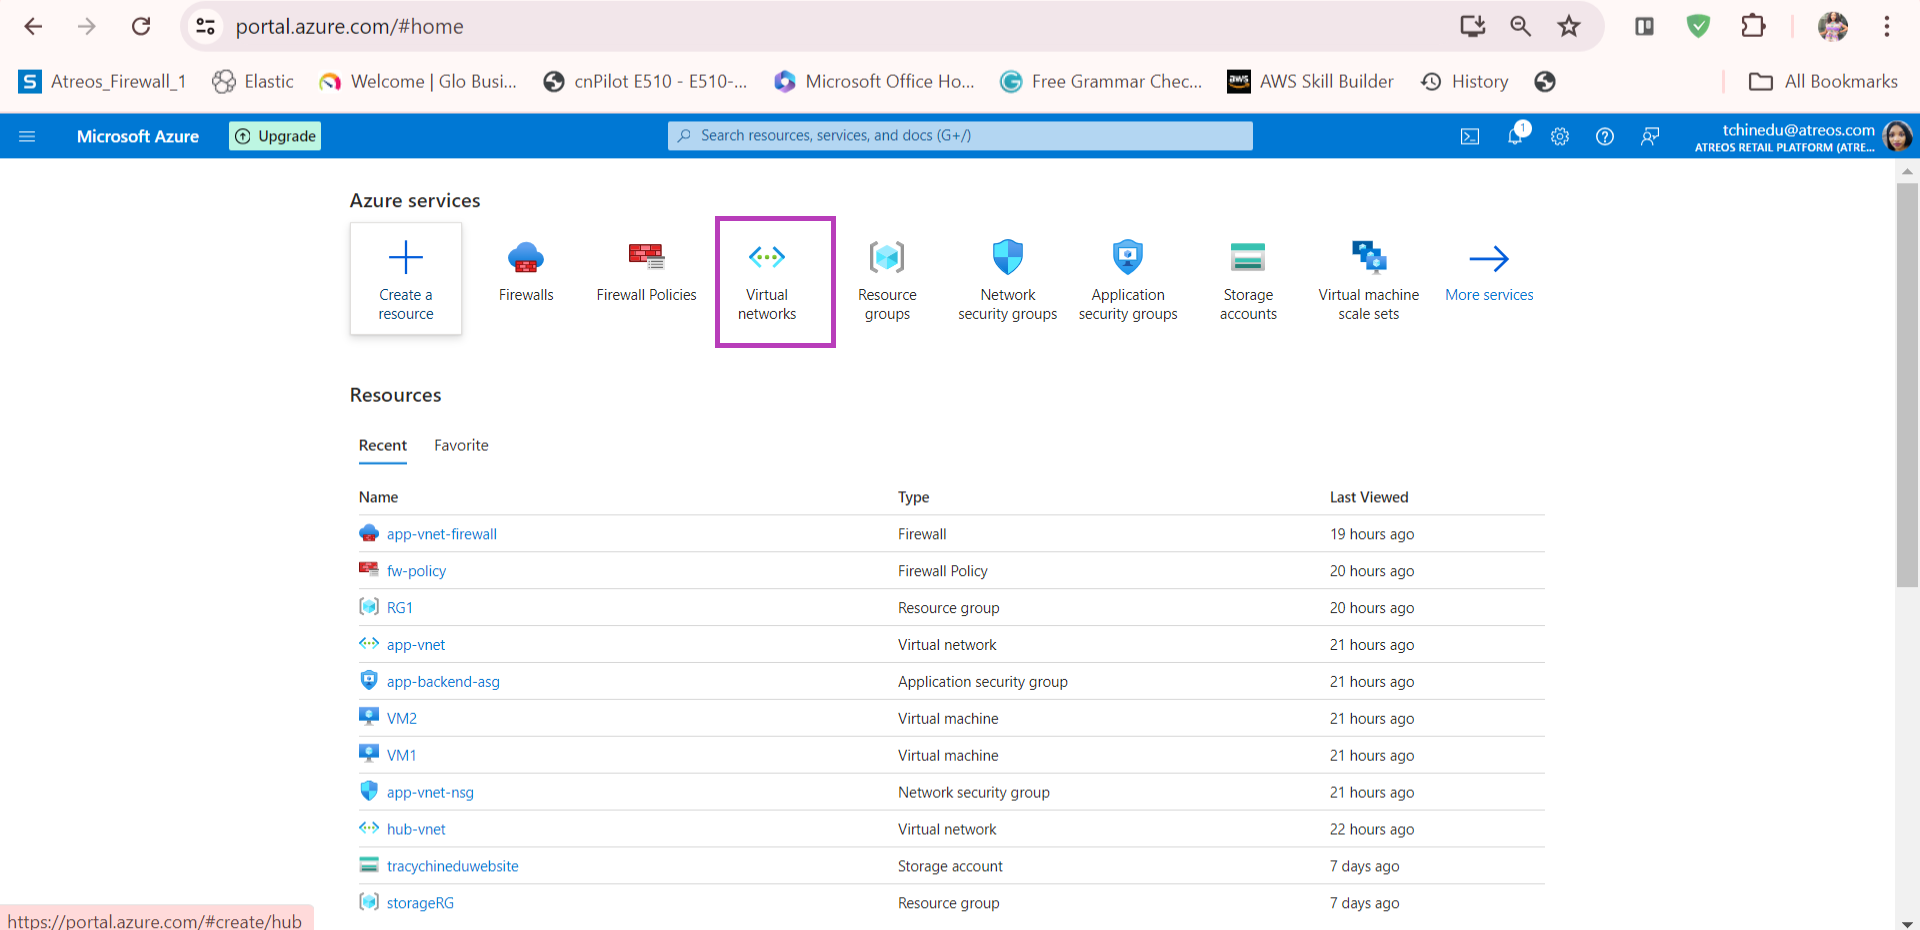Screen dimensions: 1920x930
Task: Click the globe bookmark after History
Action: [1545, 82]
